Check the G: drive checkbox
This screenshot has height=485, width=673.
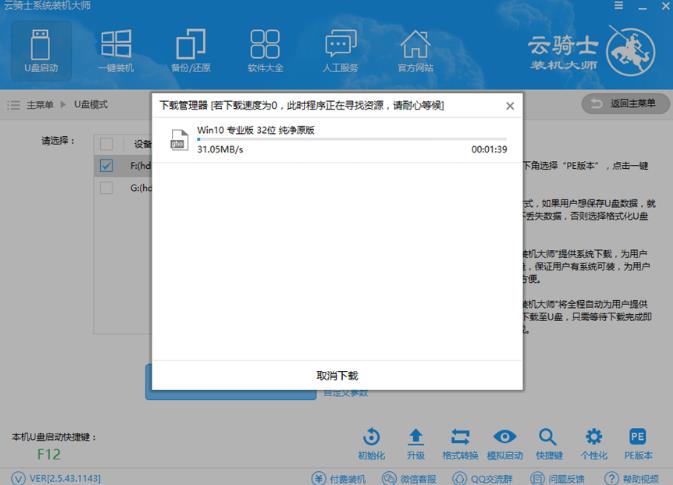(x=106, y=188)
